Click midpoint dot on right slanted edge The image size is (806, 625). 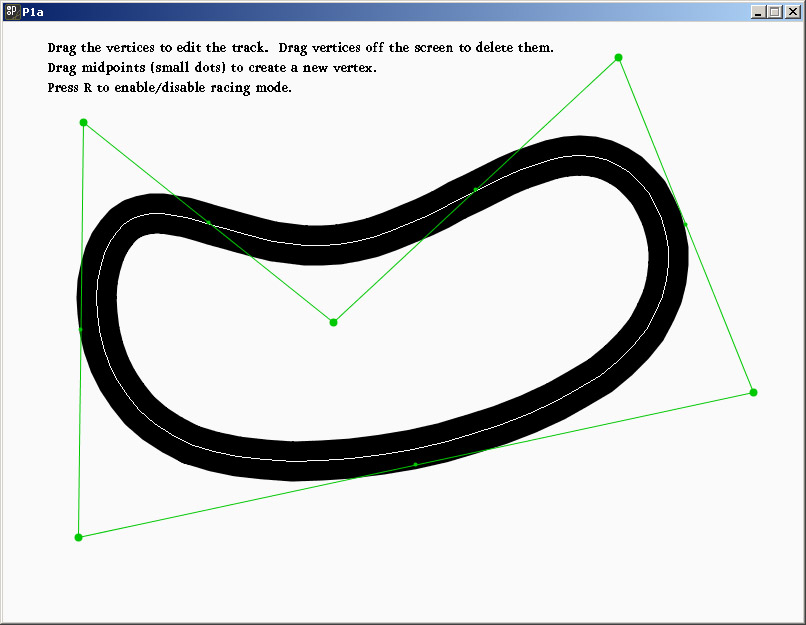(686, 225)
